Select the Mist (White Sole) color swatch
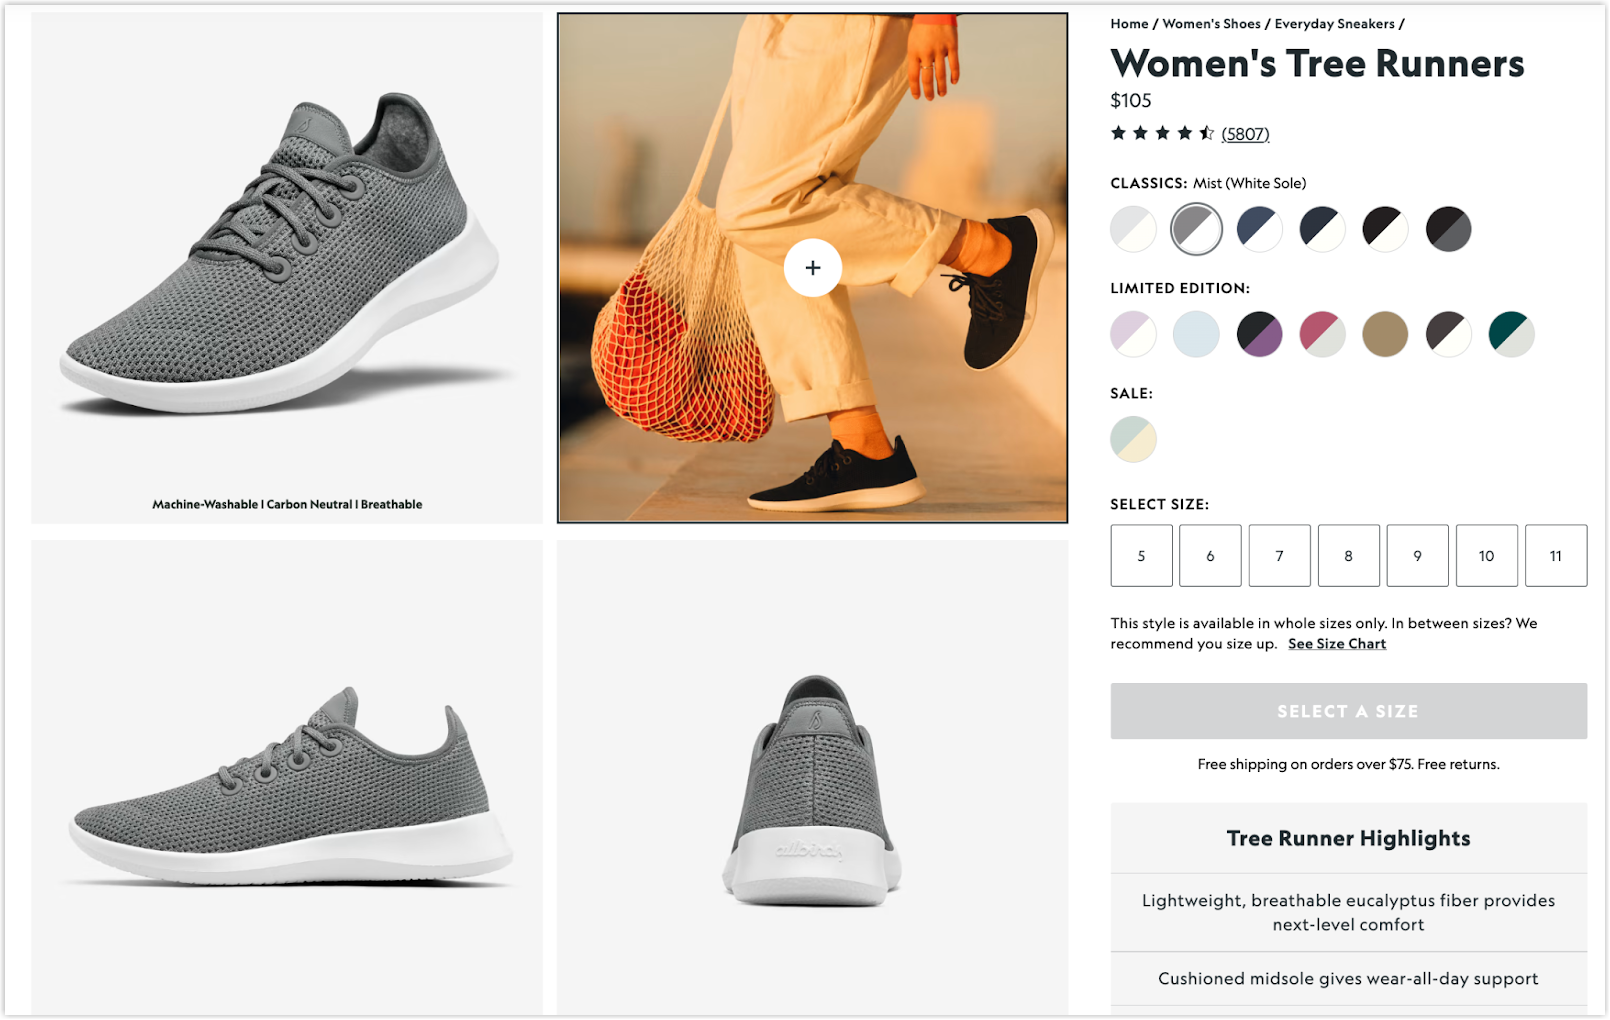Viewport: 1610px width, 1020px height. (x=1196, y=228)
